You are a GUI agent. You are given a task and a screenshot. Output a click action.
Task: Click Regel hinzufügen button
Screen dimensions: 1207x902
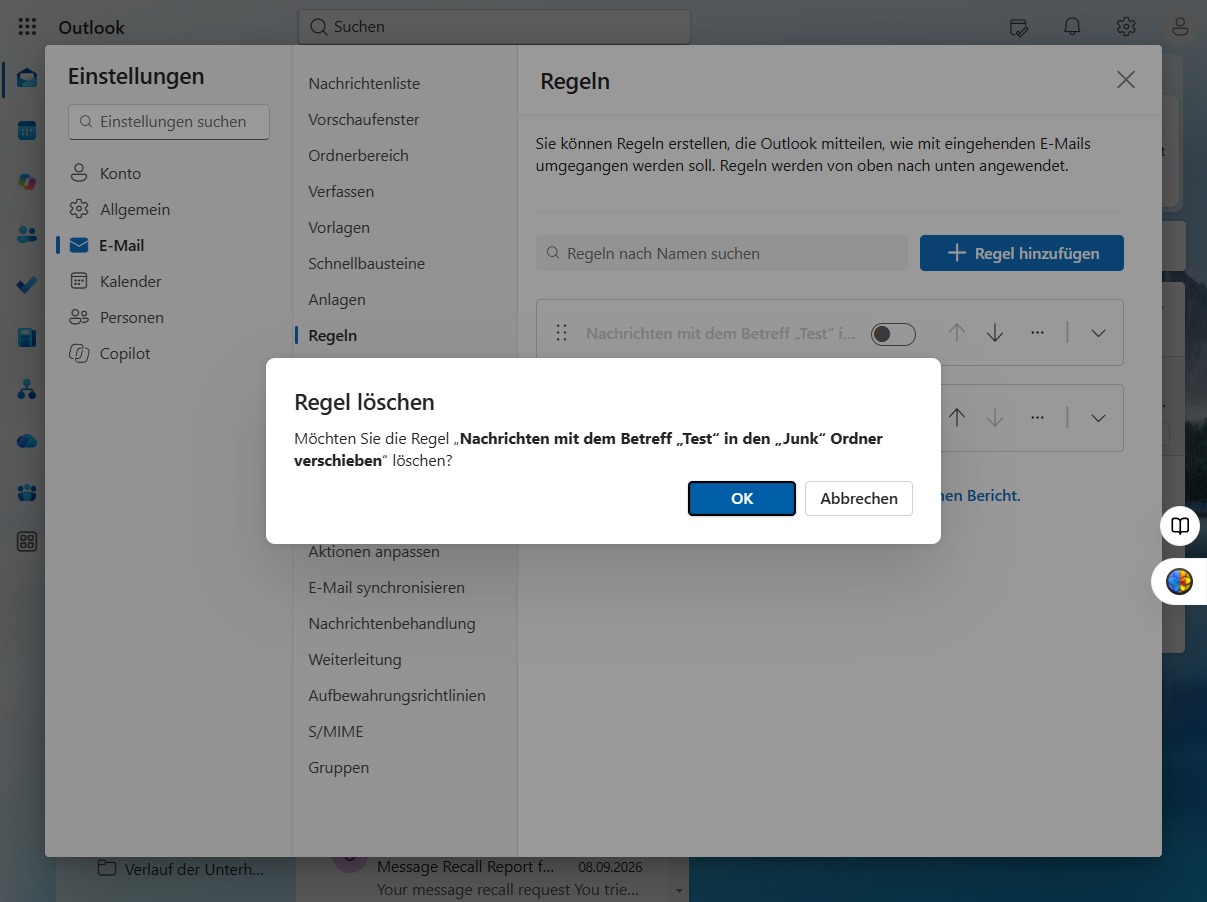point(1022,253)
